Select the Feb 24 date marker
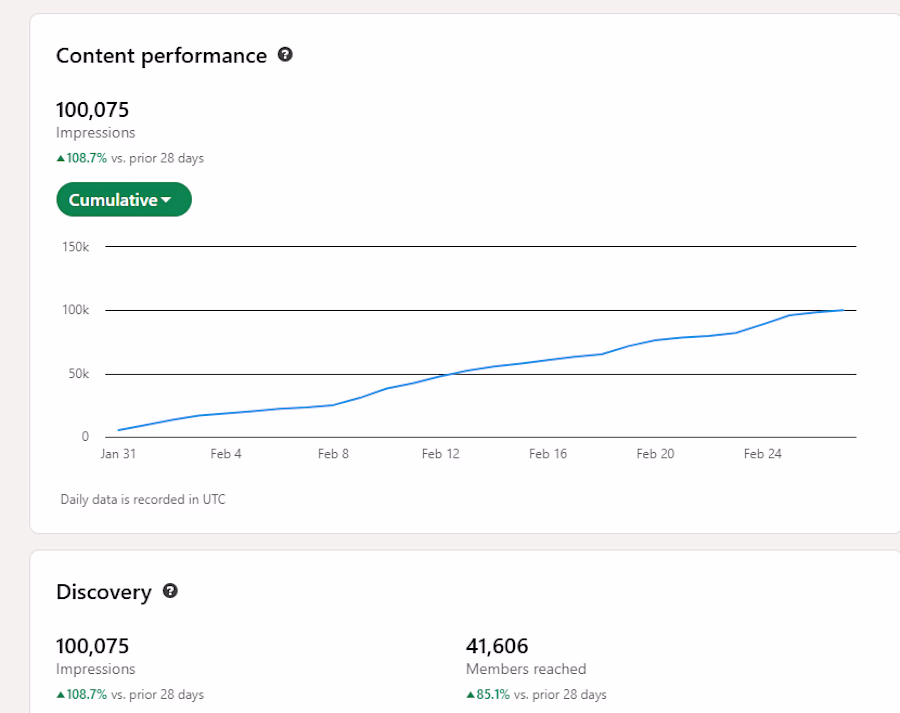 pyautogui.click(x=762, y=454)
